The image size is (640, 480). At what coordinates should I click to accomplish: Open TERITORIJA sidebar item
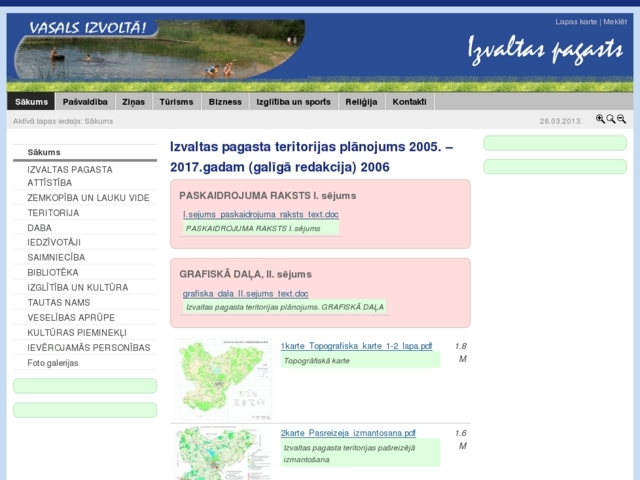85,213
